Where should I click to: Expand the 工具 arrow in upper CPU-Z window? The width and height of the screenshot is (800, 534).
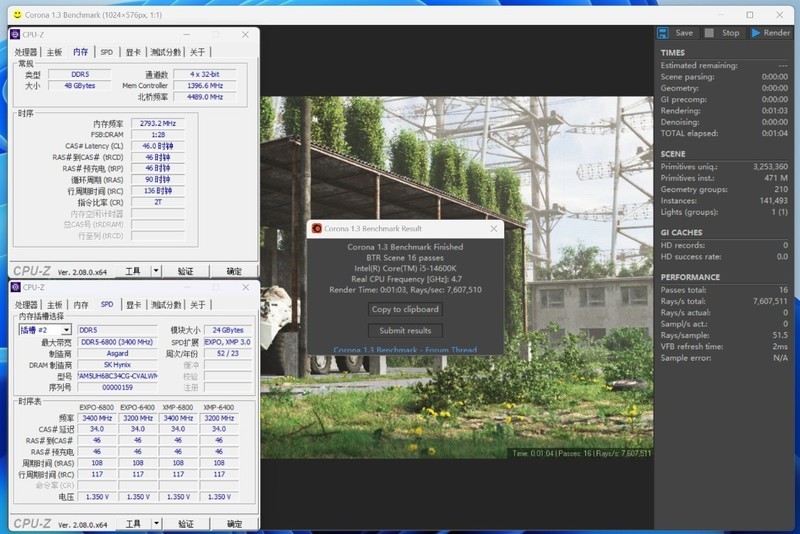(x=156, y=271)
